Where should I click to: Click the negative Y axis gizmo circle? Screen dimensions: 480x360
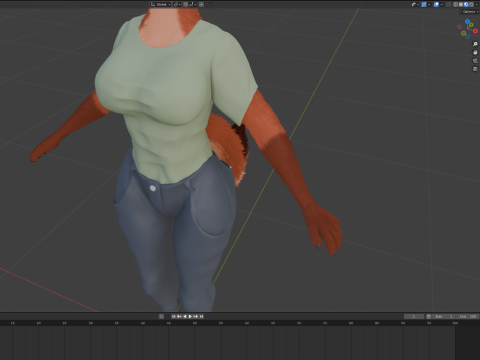pyautogui.click(x=463, y=33)
